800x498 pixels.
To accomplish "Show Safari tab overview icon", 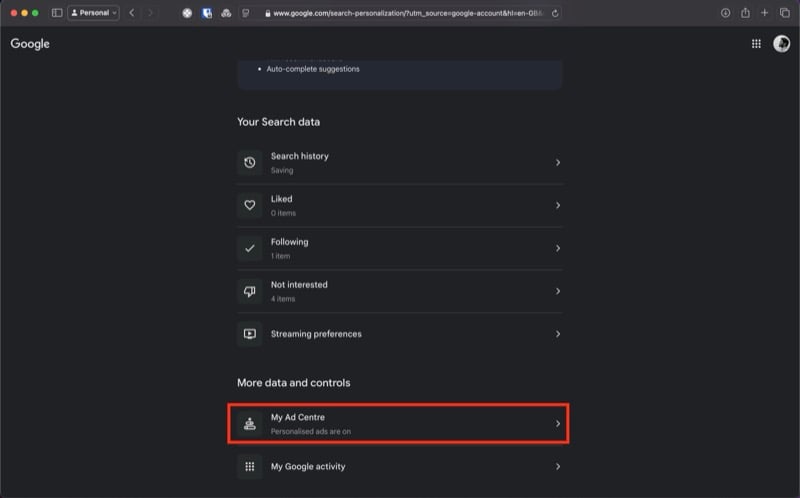I will point(784,13).
